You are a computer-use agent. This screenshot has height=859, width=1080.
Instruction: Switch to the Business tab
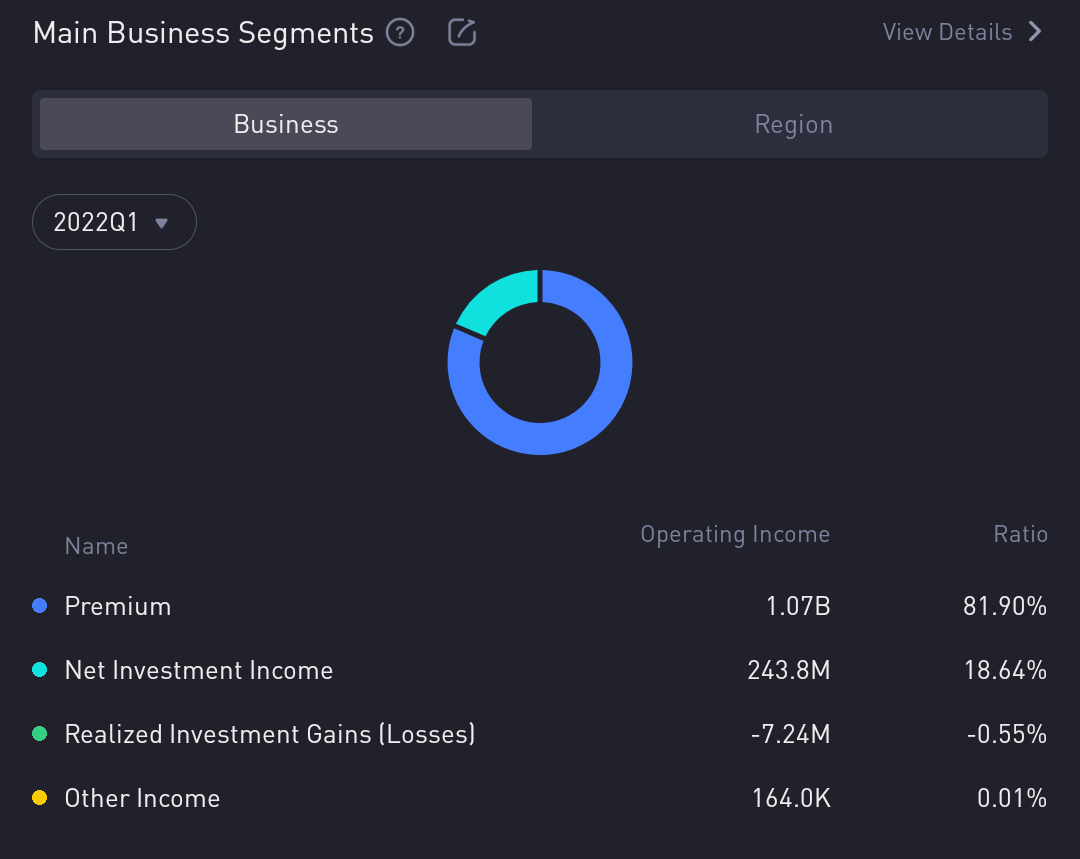pyautogui.click(x=286, y=124)
